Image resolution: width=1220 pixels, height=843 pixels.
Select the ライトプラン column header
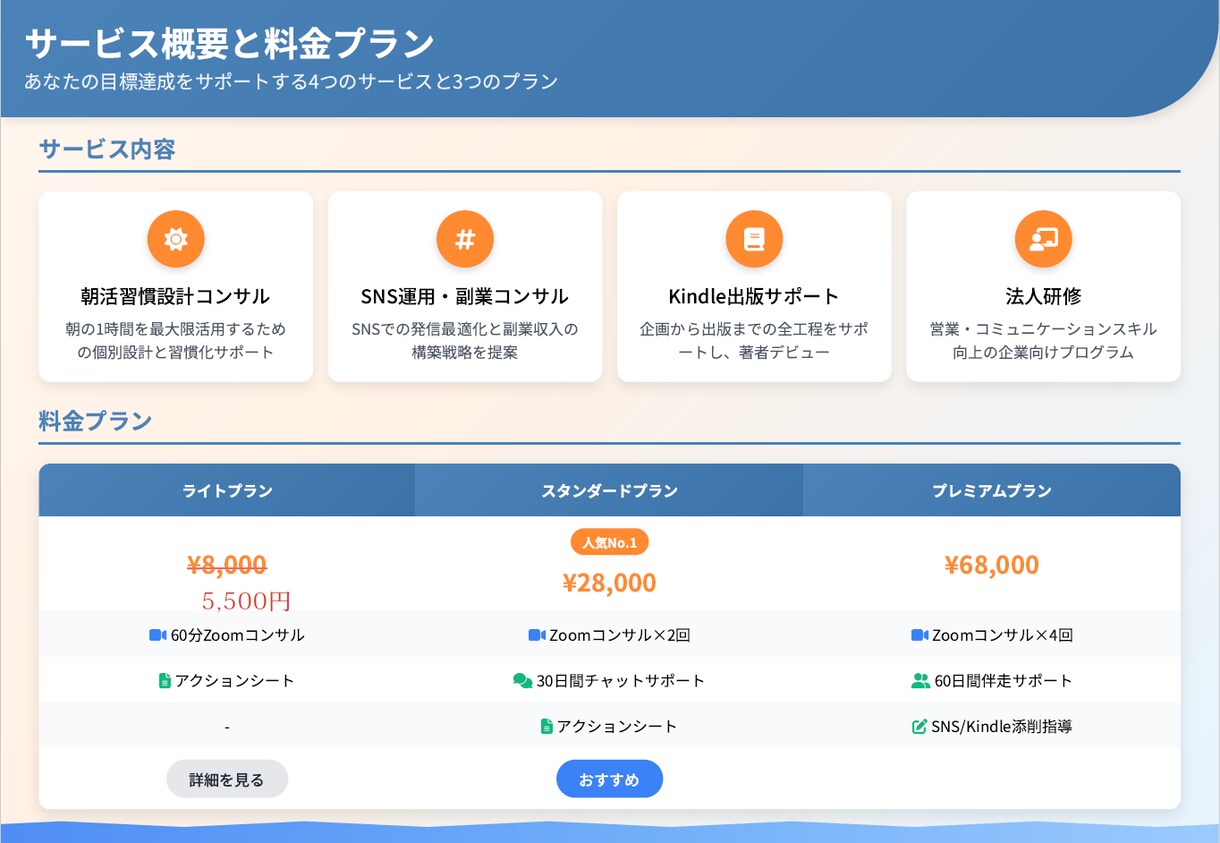coord(227,490)
